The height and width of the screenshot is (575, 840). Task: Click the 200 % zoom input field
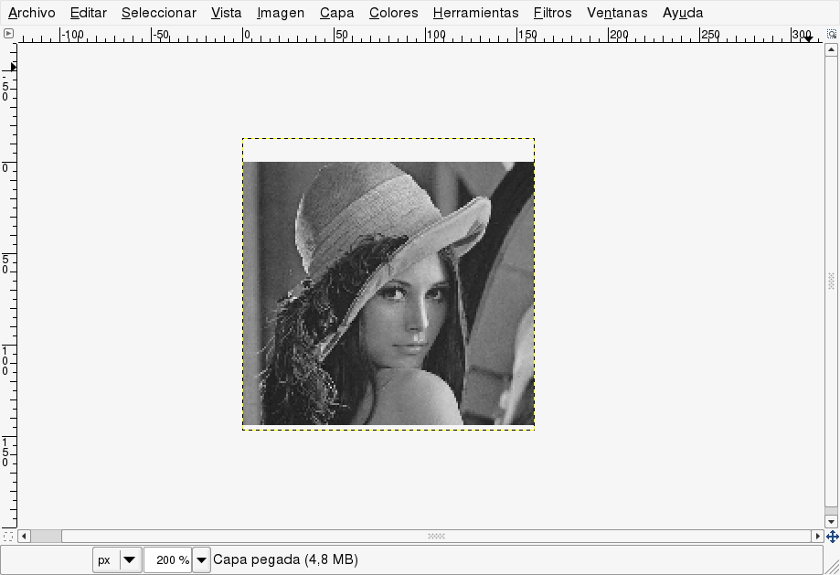pyautogui.click(x=168, y=560)
